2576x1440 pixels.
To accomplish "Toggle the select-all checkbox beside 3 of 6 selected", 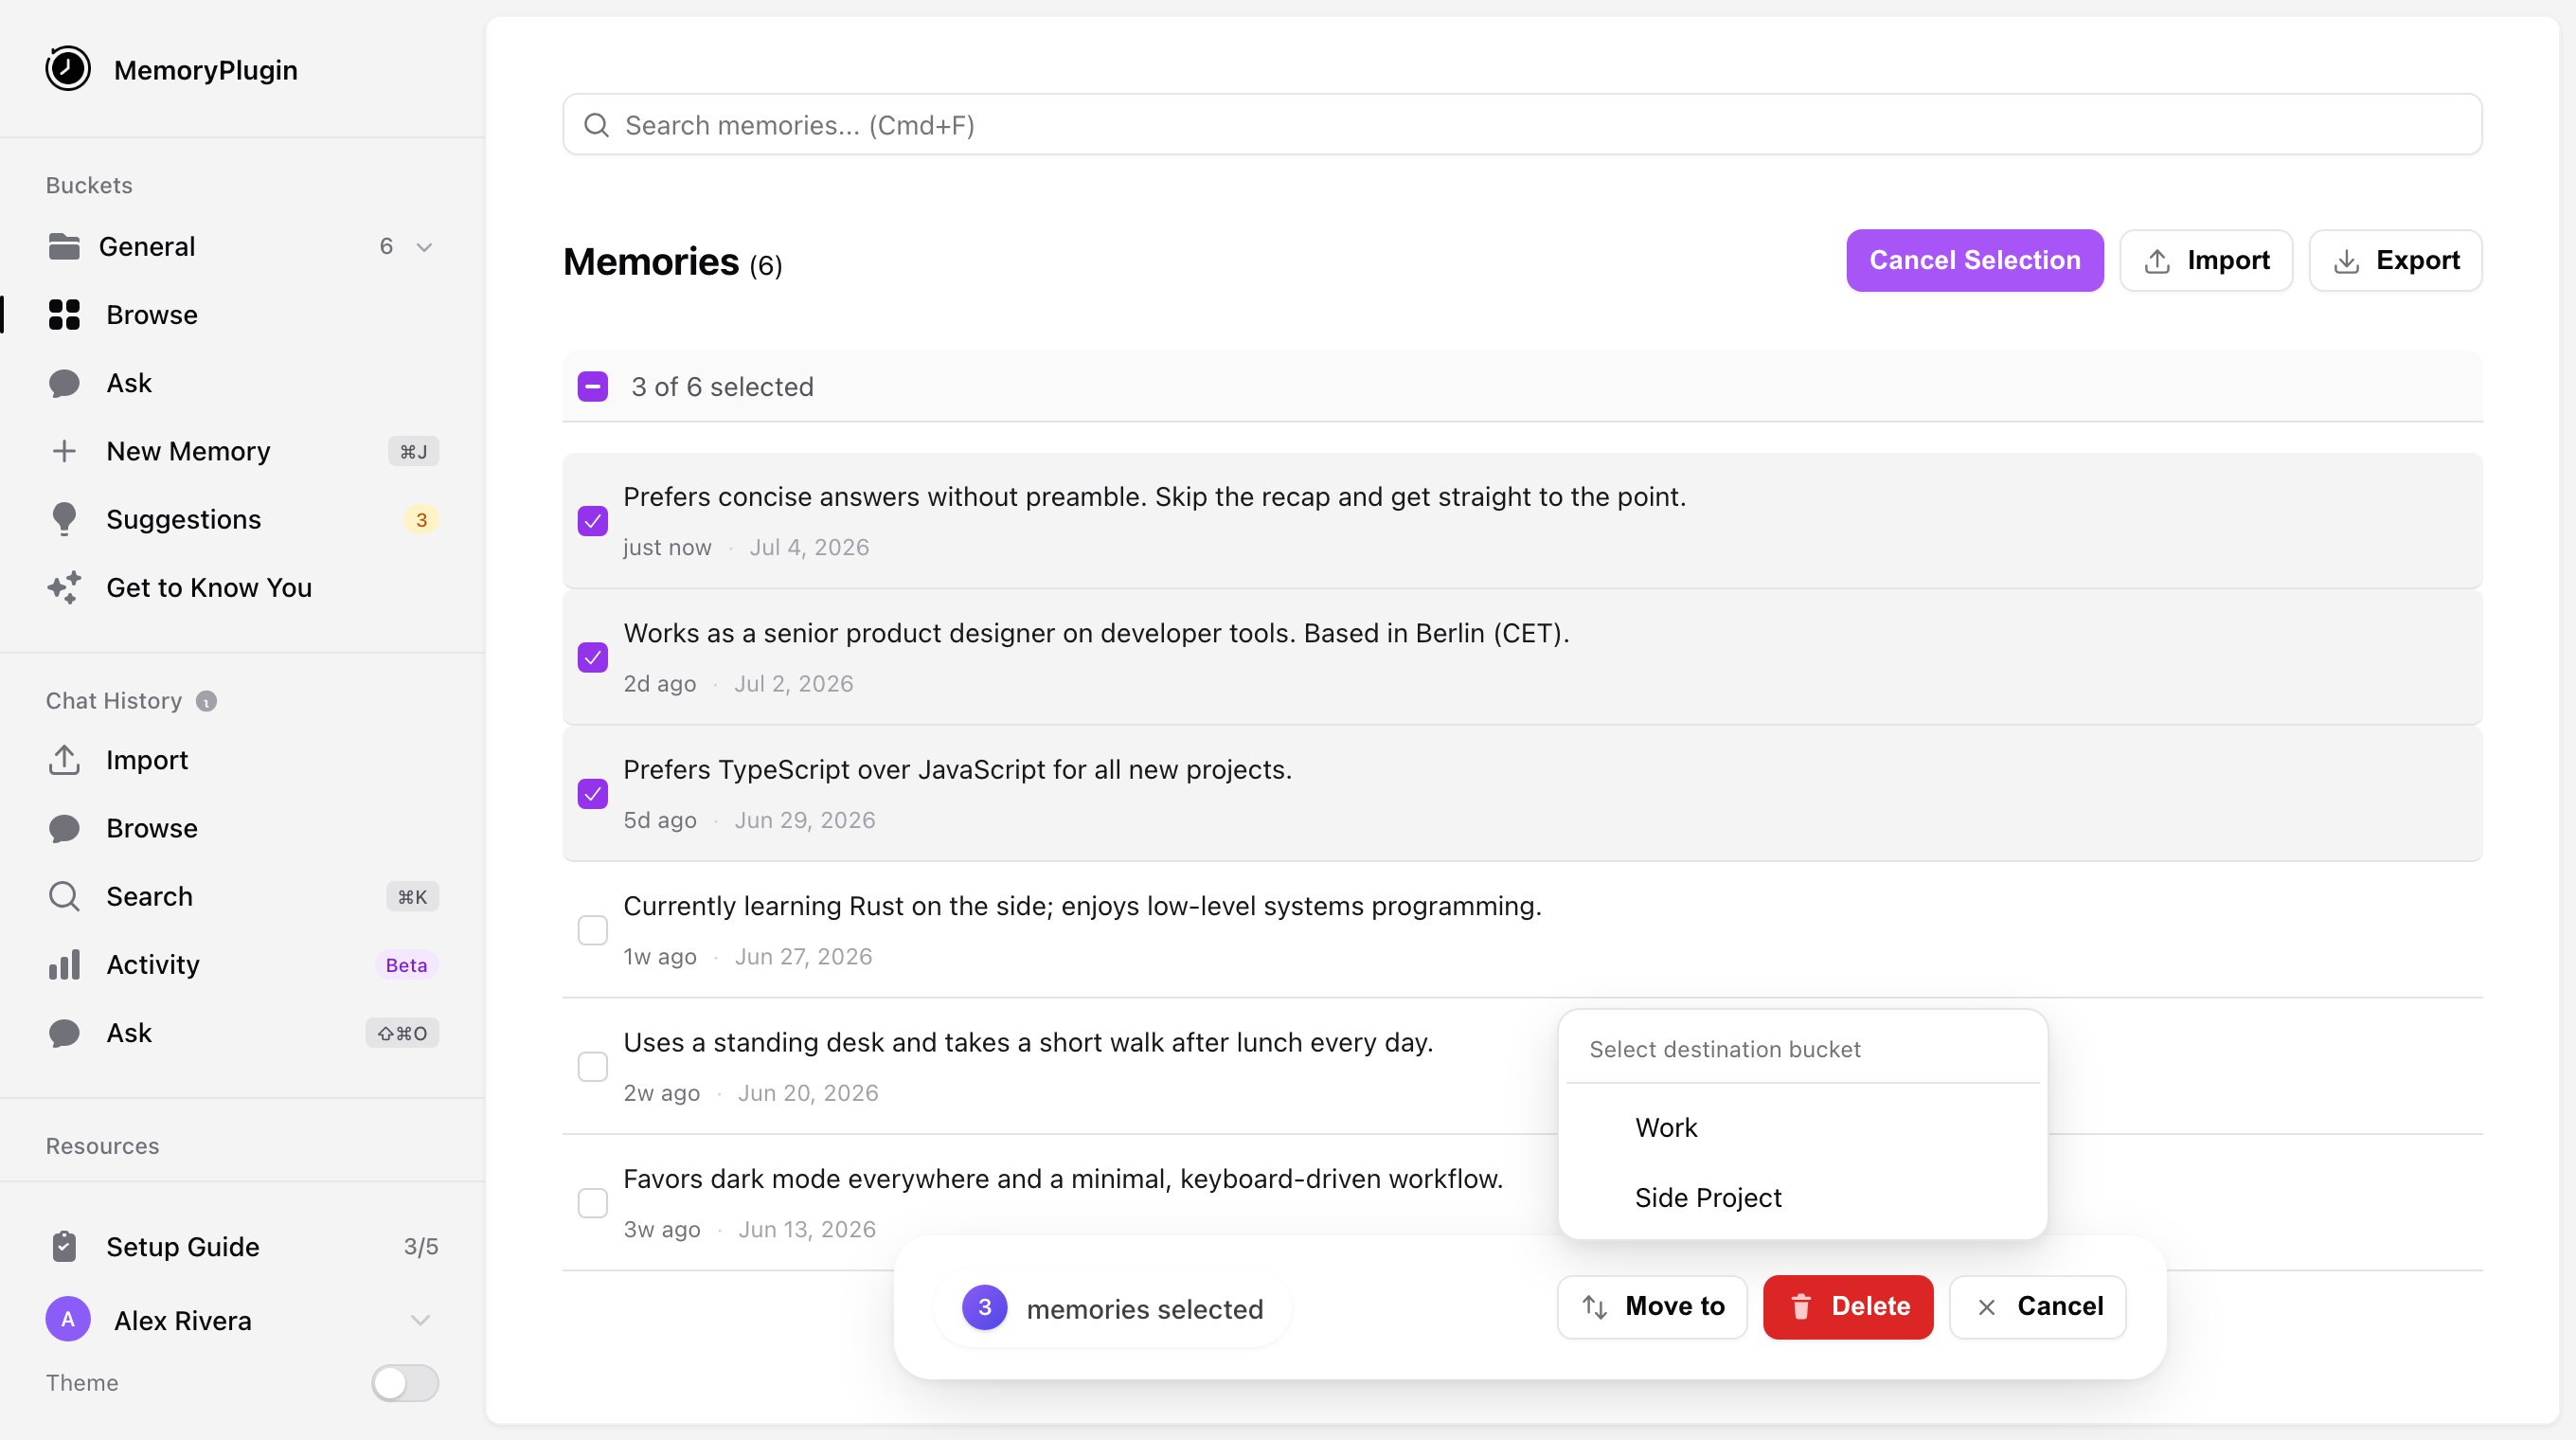I will click(x=593, y=387).
